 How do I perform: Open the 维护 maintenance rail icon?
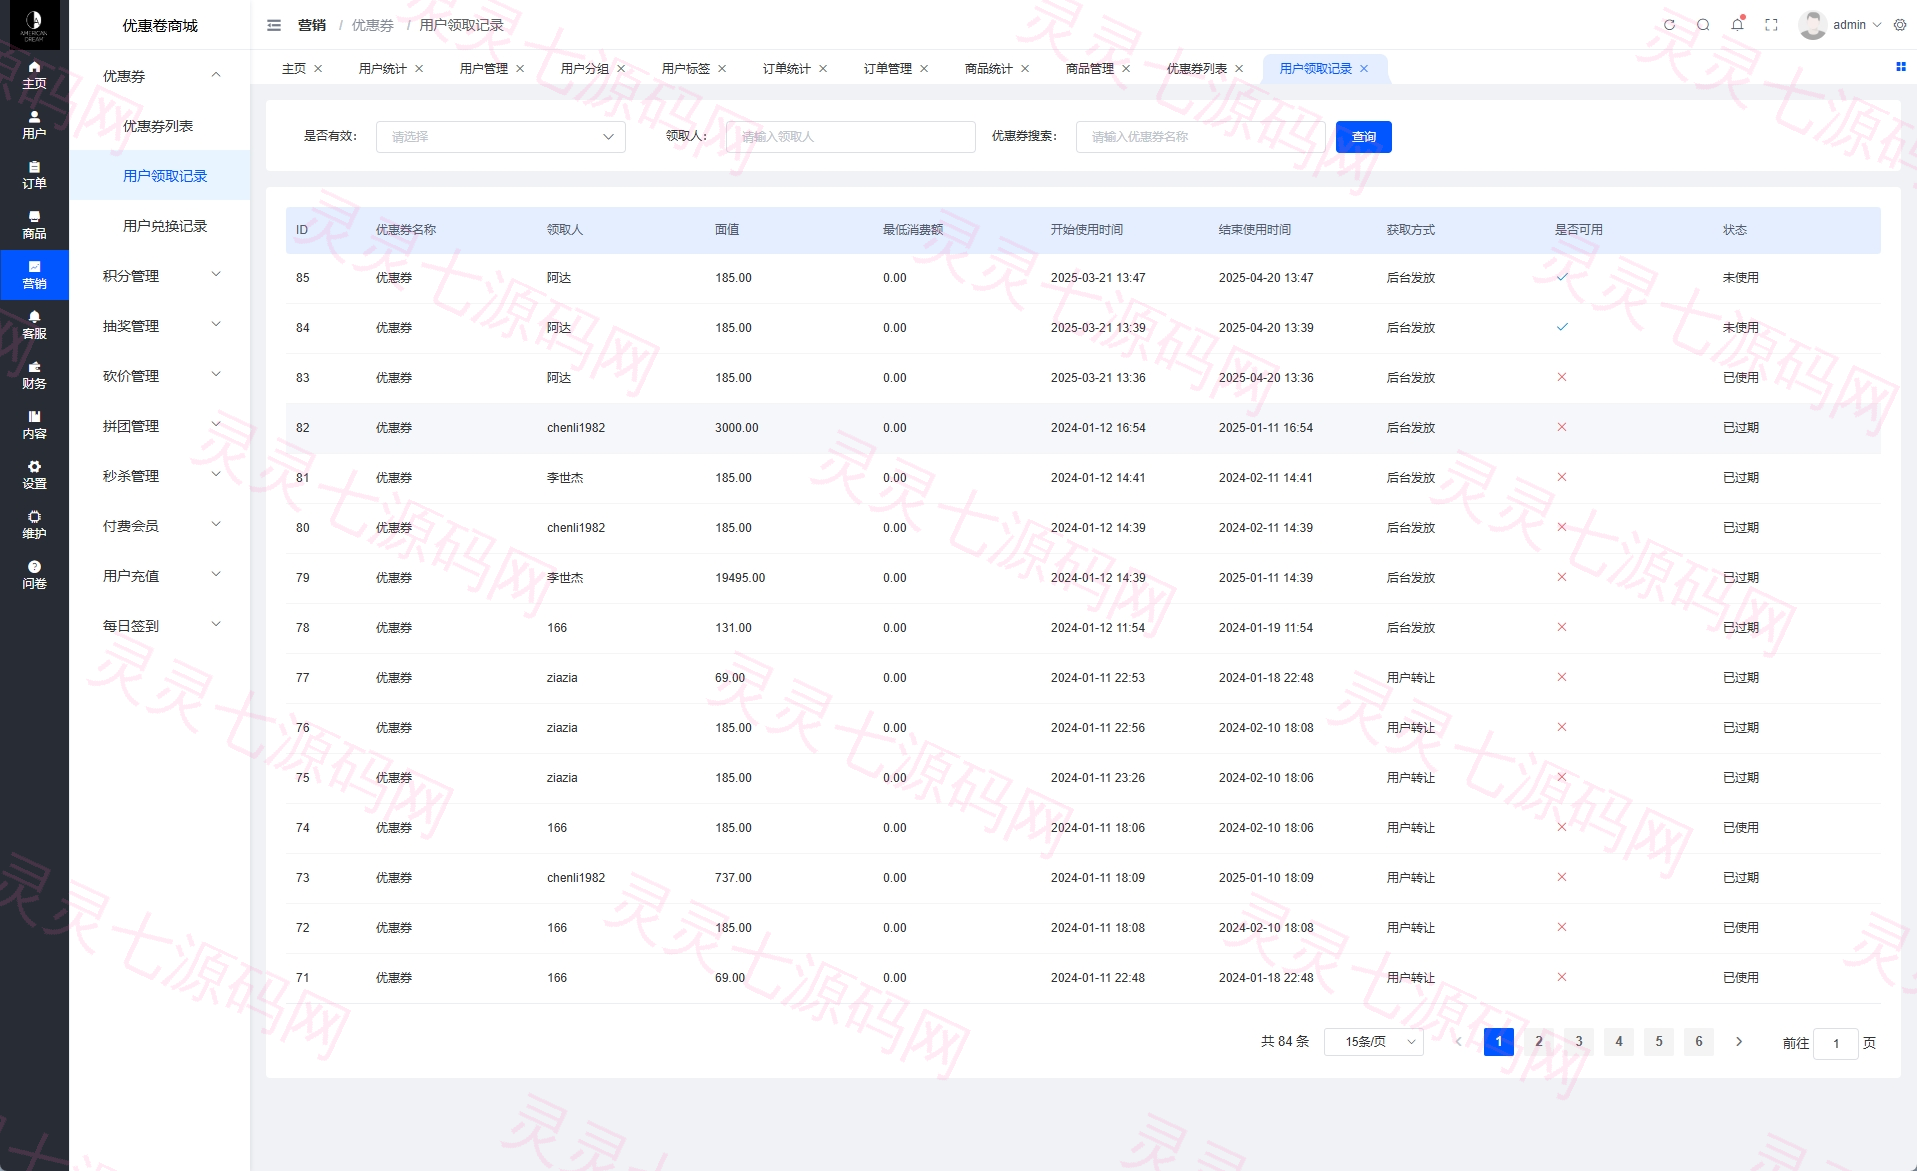pos(34,525)
